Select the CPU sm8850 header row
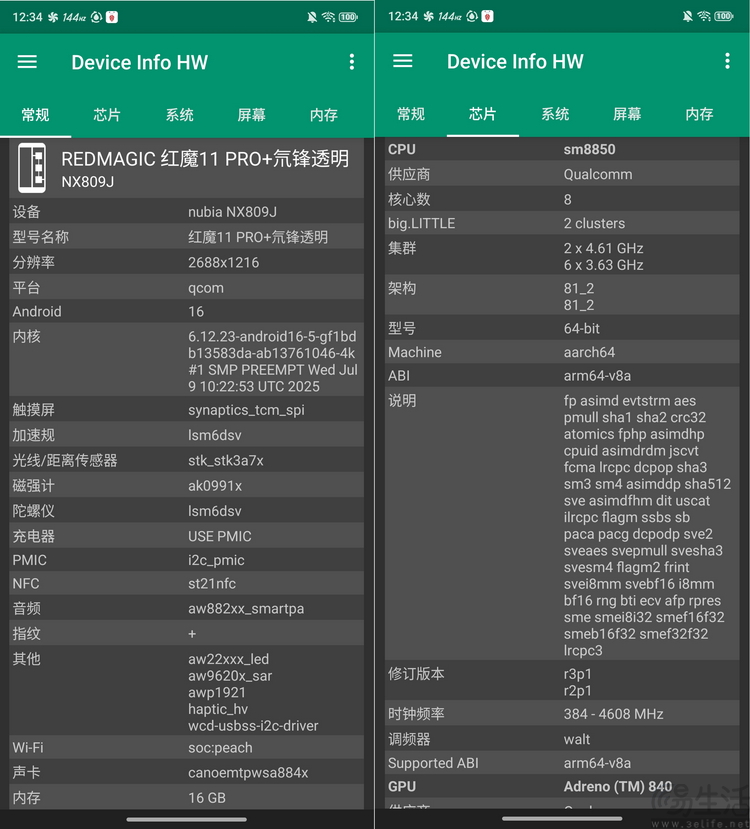 [562, 150]
